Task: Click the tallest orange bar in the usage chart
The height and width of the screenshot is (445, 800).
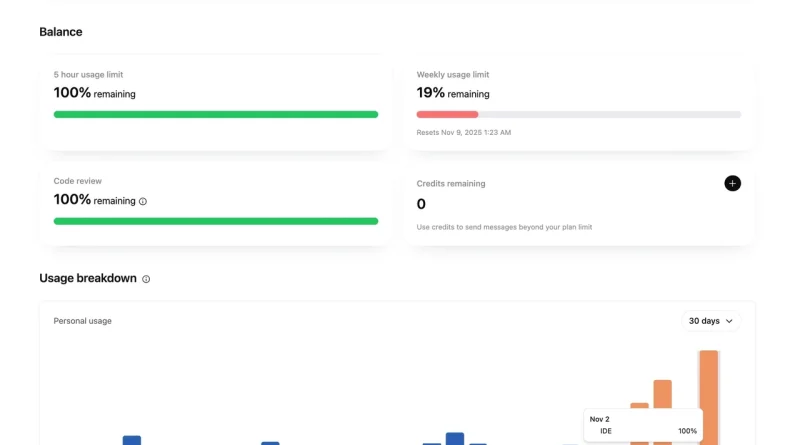Action: tap(709, 398)
